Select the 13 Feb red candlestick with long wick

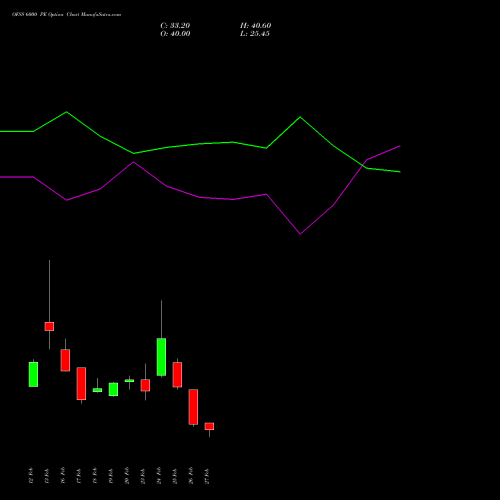(x=49, y=326)
